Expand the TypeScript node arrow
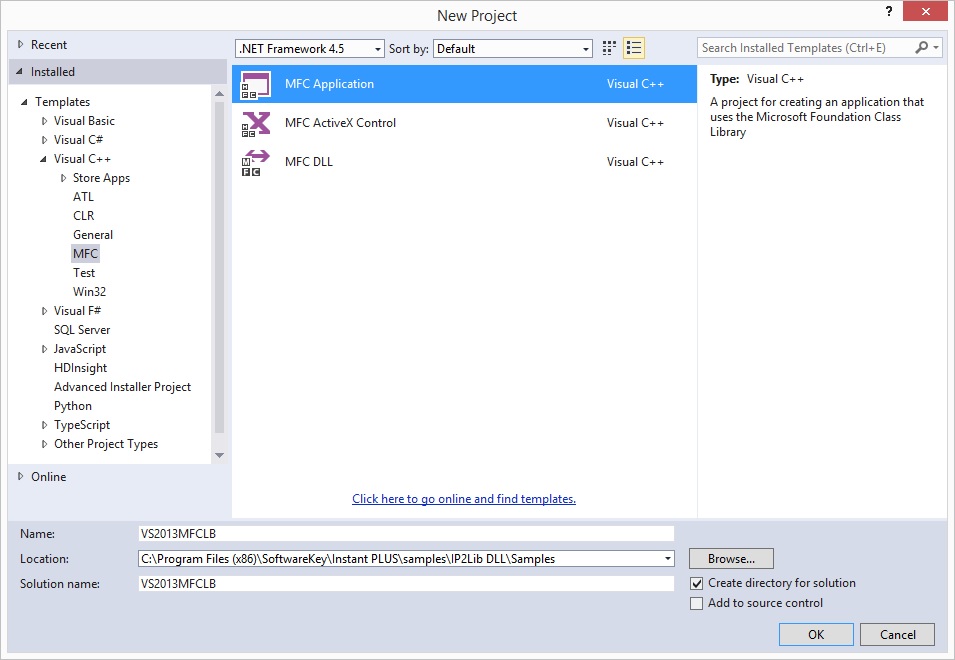955x660 pixels. coord(44,425)
